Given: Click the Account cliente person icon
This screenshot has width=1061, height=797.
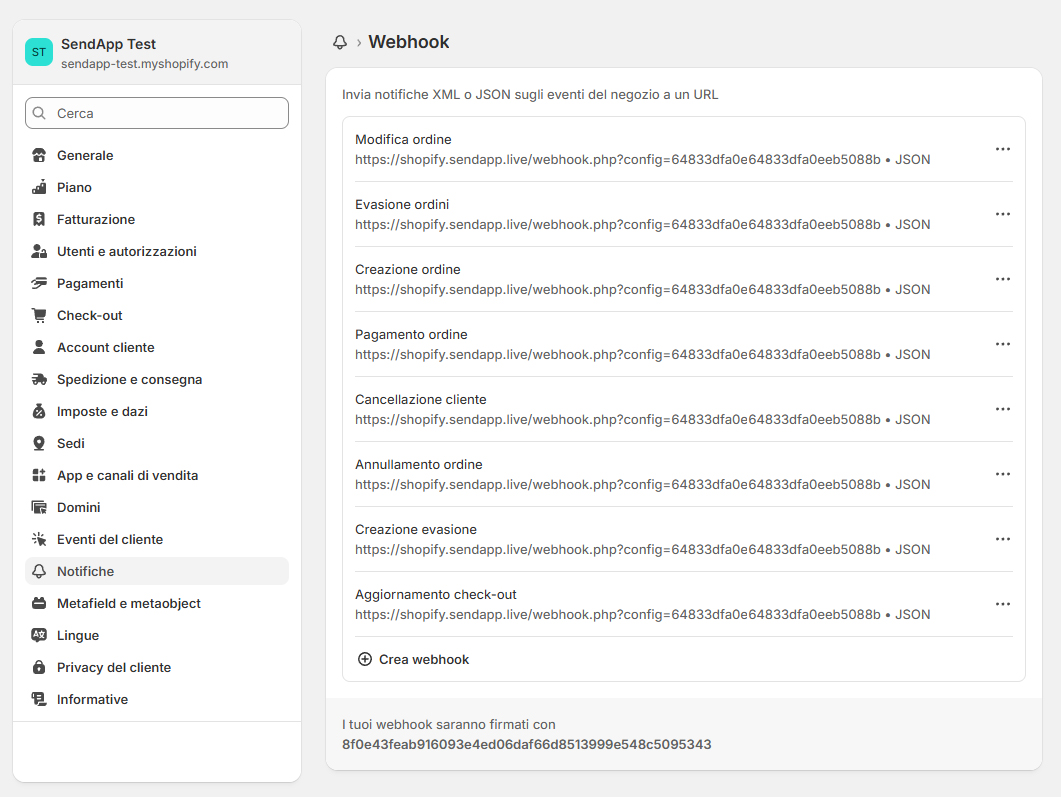Looking at the screenshot, I should [39, 347].
